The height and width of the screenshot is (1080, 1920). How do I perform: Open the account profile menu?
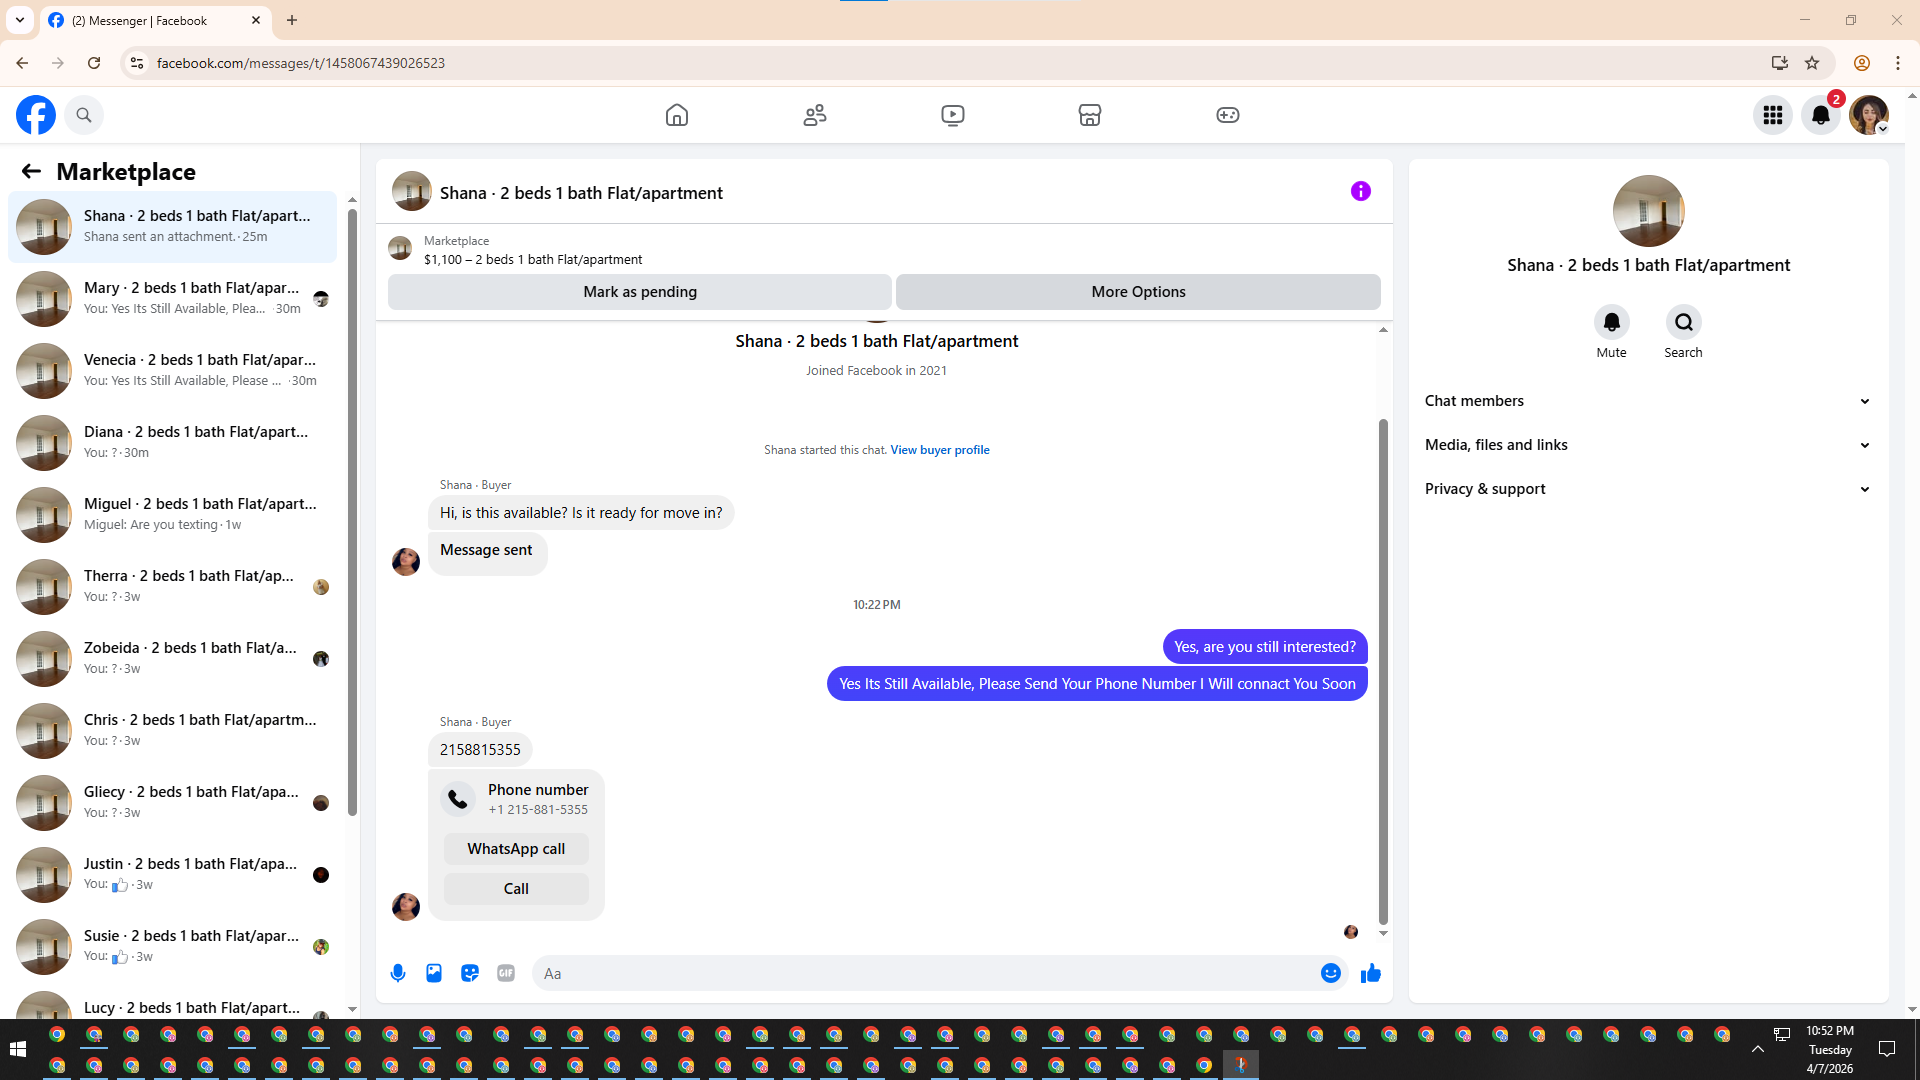coord(1869,115)
